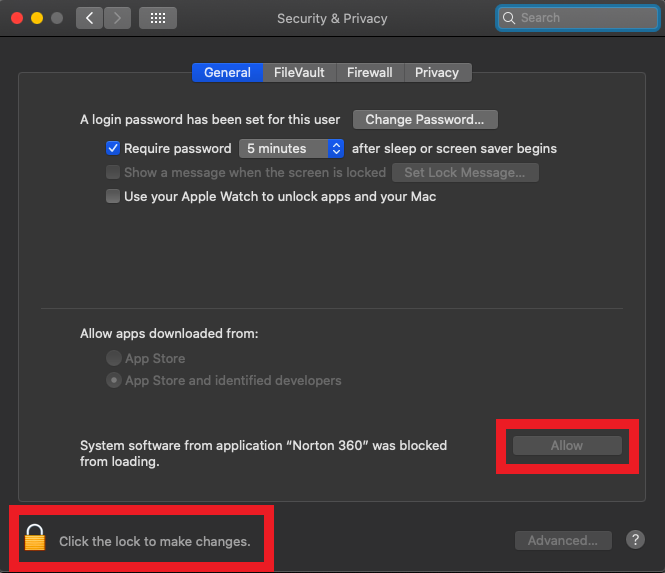The width and height of the screenshot is (665, 573).
Task: Click the Change Password button
Action: (x=425, y=120)
